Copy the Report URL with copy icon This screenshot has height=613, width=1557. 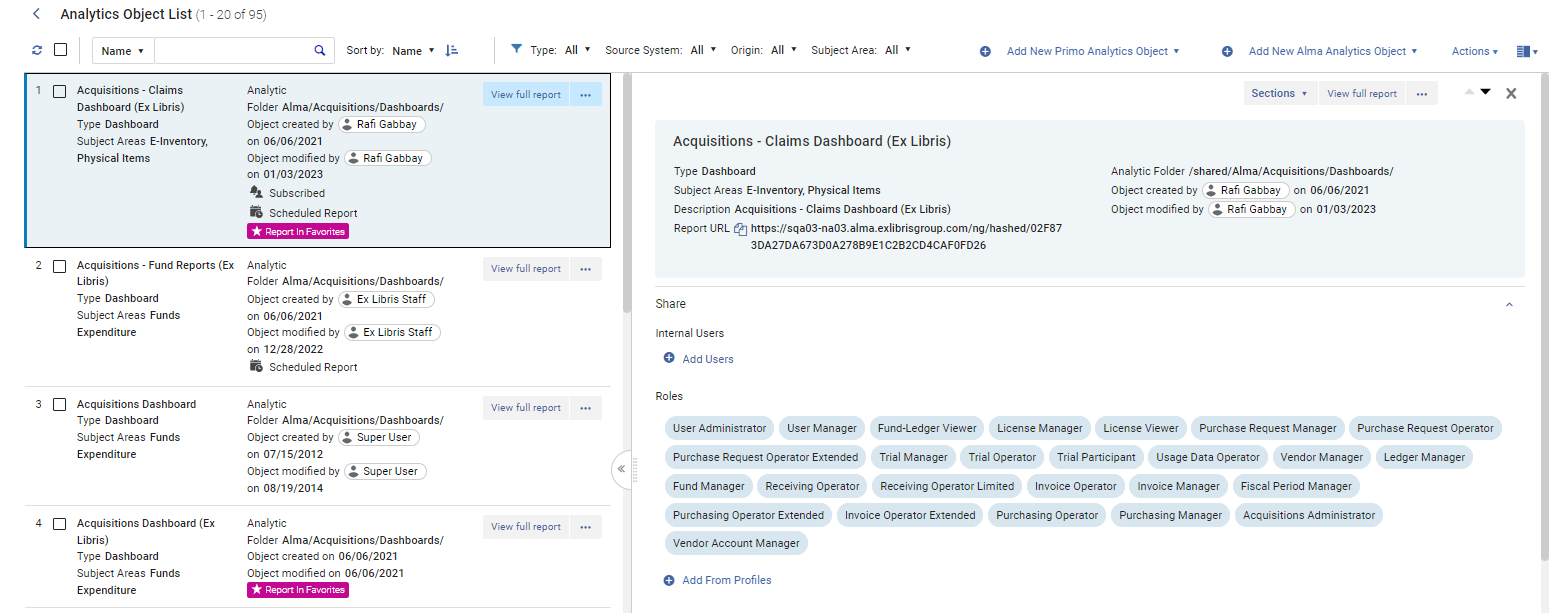pos(740,229)
